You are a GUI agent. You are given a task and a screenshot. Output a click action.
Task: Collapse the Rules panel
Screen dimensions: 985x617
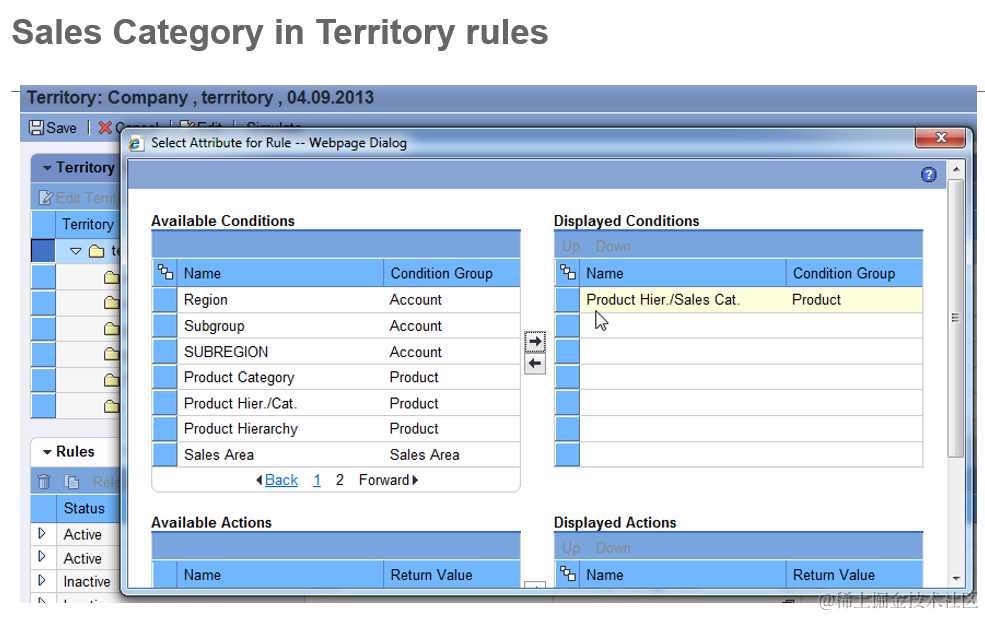tap(47, 452)
